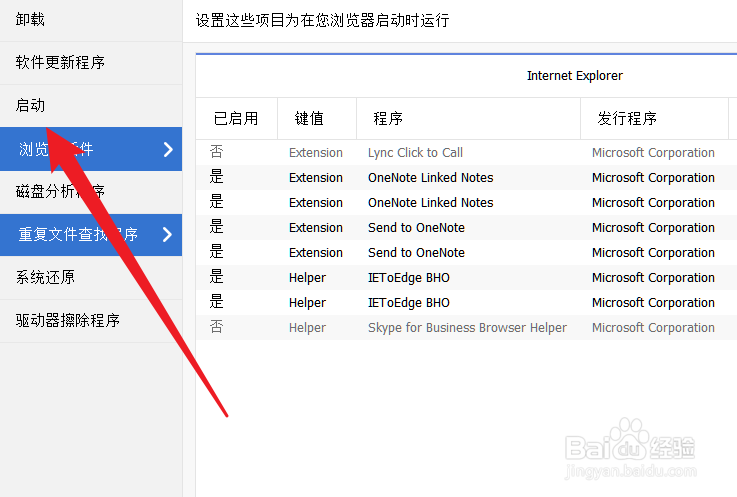Click the chevron beside 重复文件查找程序
The height and width of the screenshot is (497, 737).
(167, 234)
